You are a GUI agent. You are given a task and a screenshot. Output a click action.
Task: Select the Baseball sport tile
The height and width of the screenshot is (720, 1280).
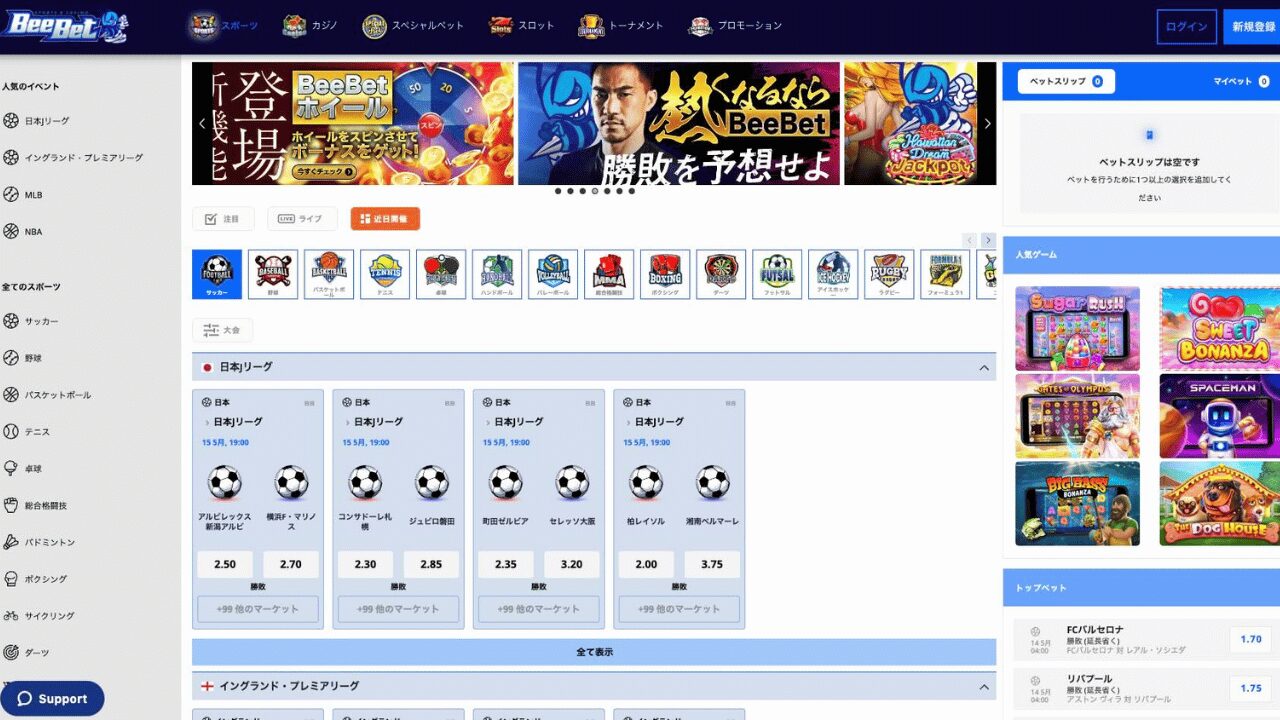(273, 275)
